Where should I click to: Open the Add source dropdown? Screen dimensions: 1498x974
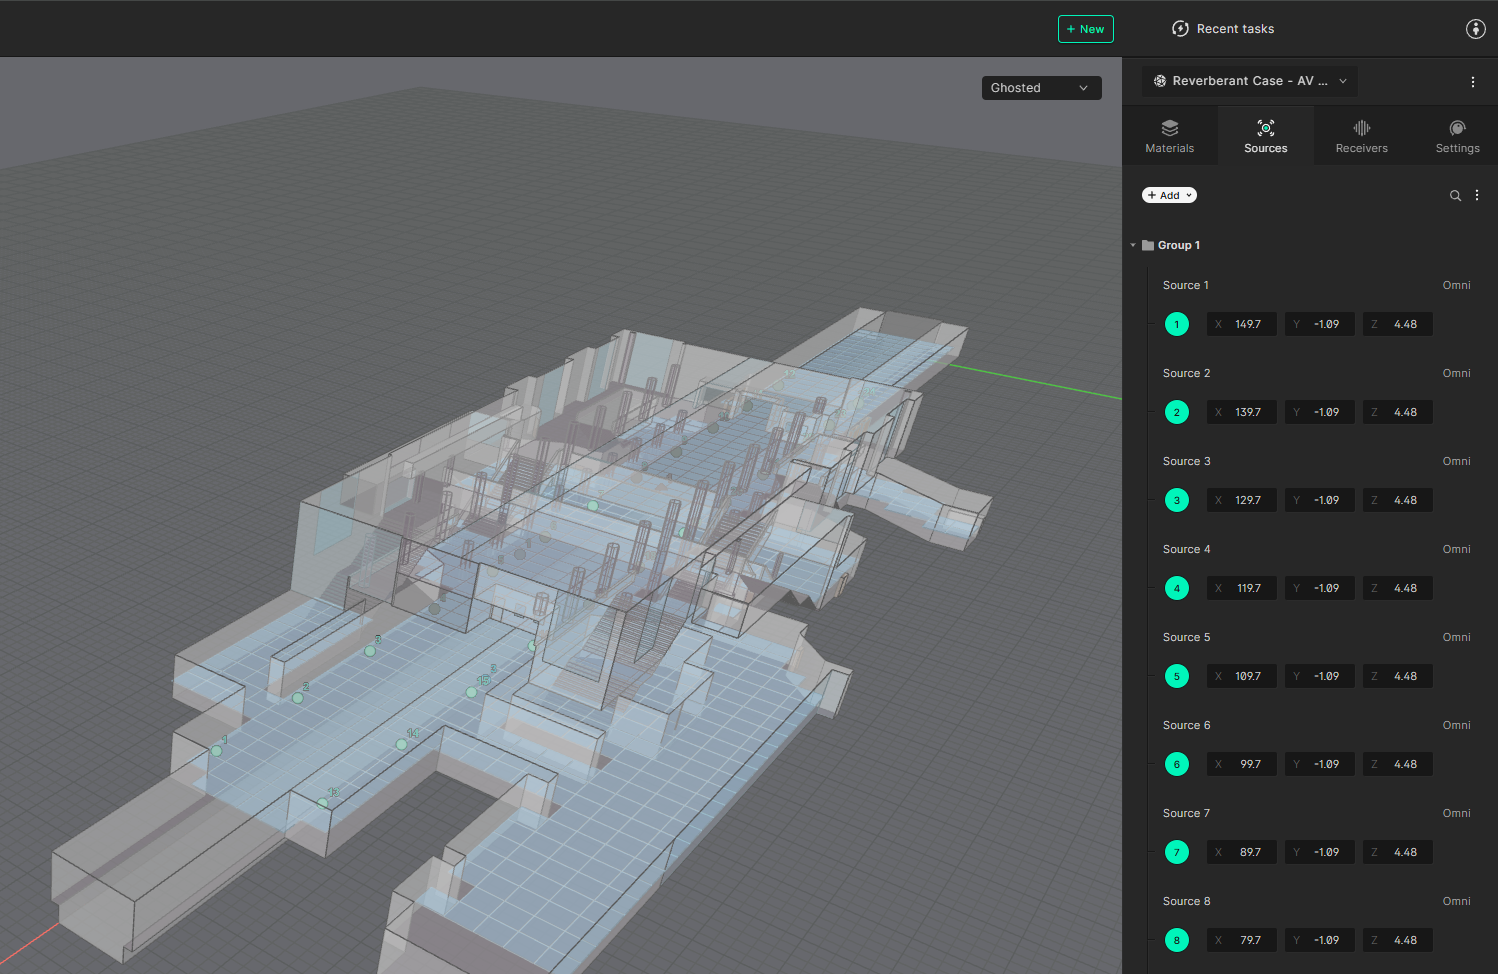point(1169,195)
